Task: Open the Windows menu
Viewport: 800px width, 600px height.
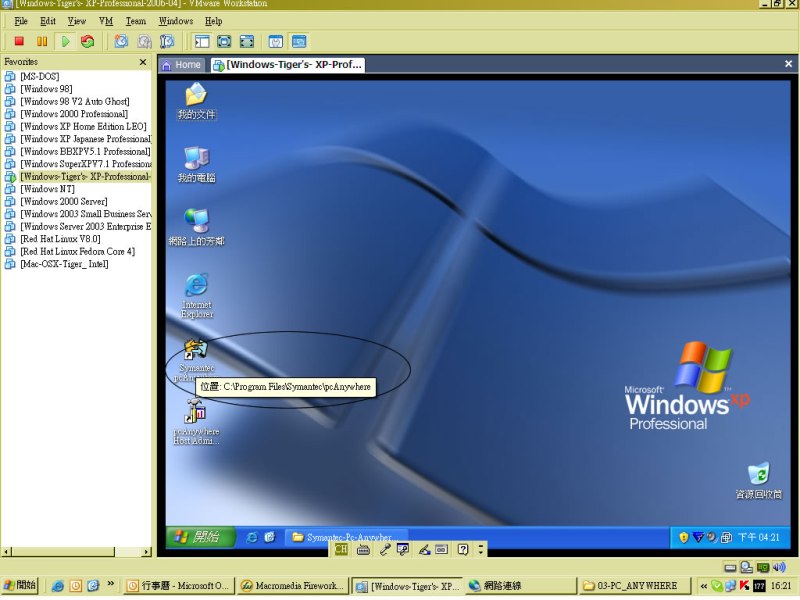Action: click(x=176, y=21)
